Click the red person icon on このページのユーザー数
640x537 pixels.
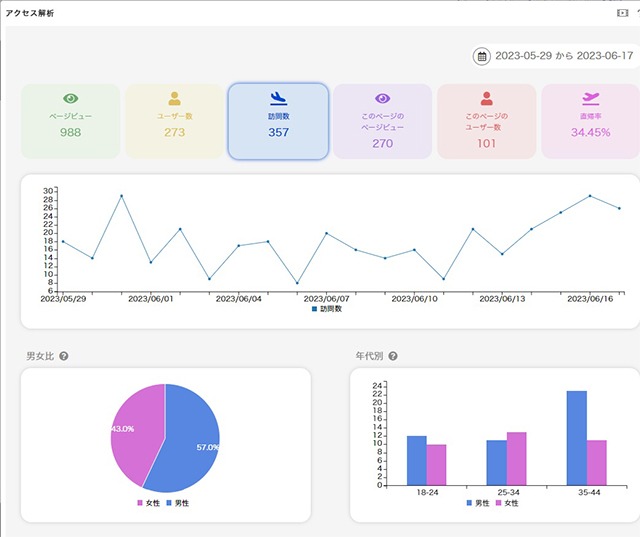coord(486,98)
